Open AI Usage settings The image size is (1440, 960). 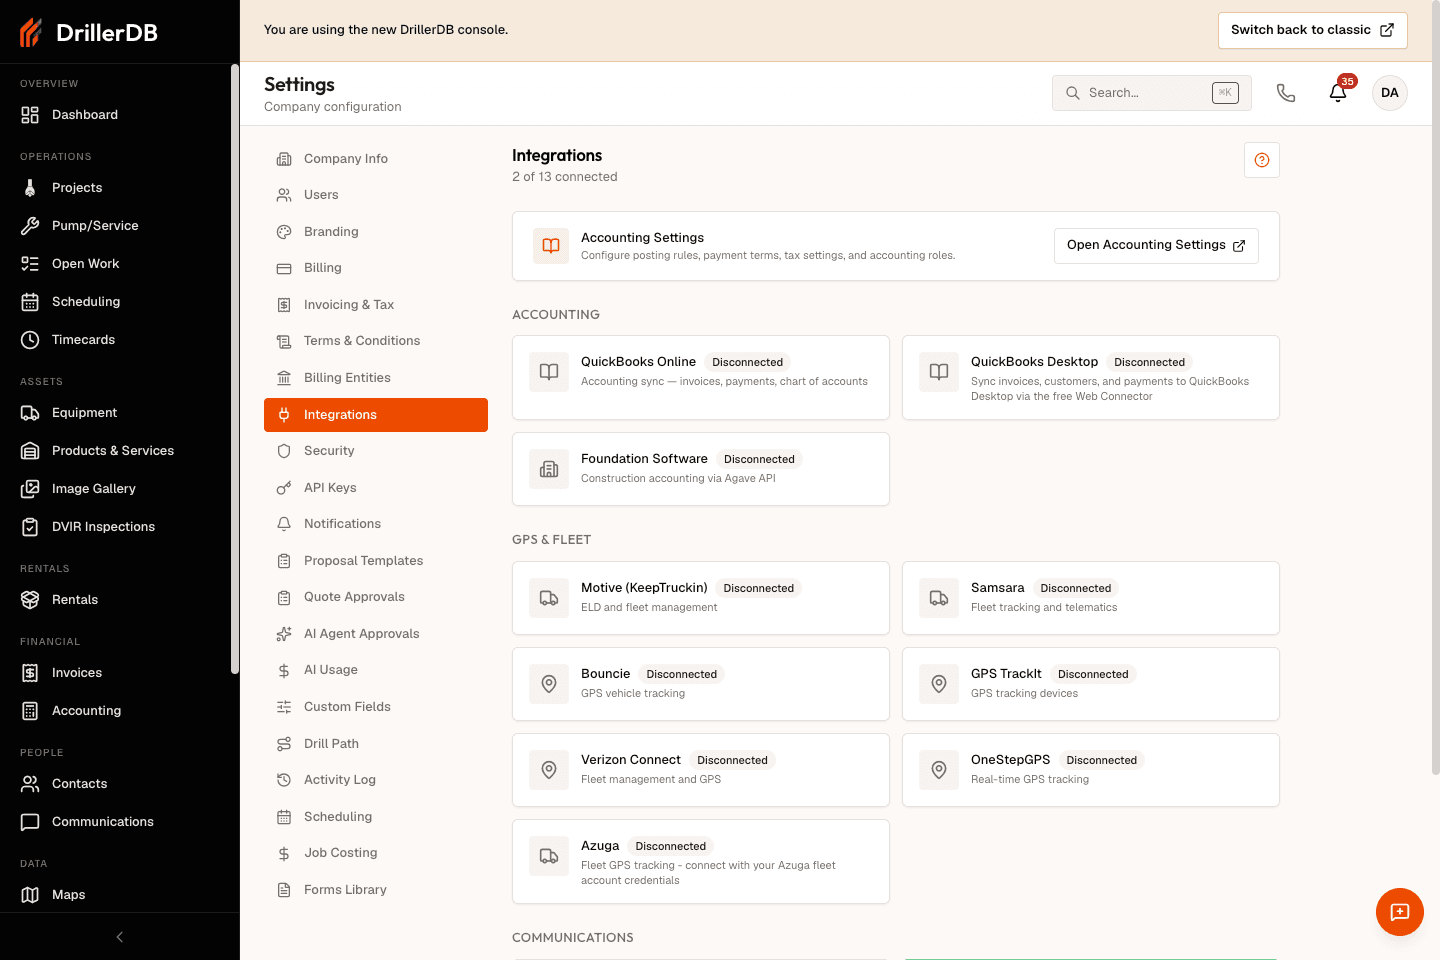(376, 670)
